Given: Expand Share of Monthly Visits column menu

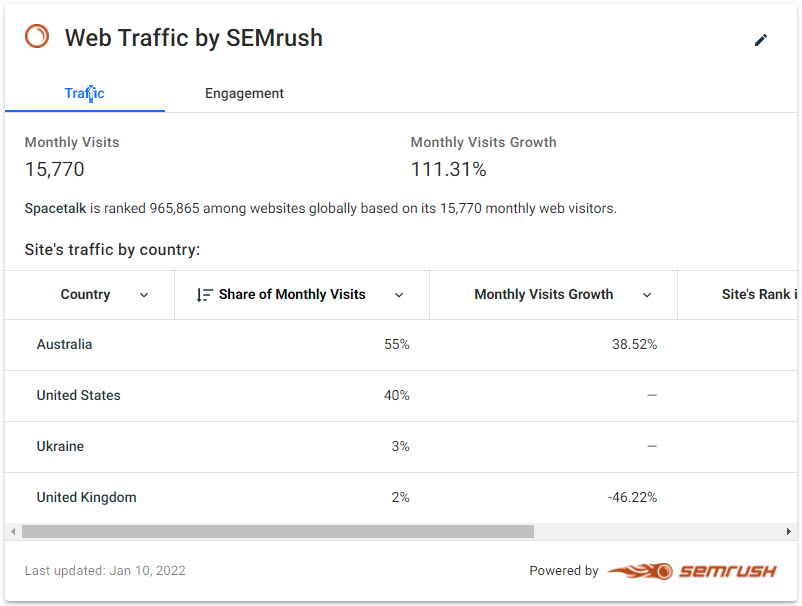Looking at the screenshot, I should (x=399, y=295).
